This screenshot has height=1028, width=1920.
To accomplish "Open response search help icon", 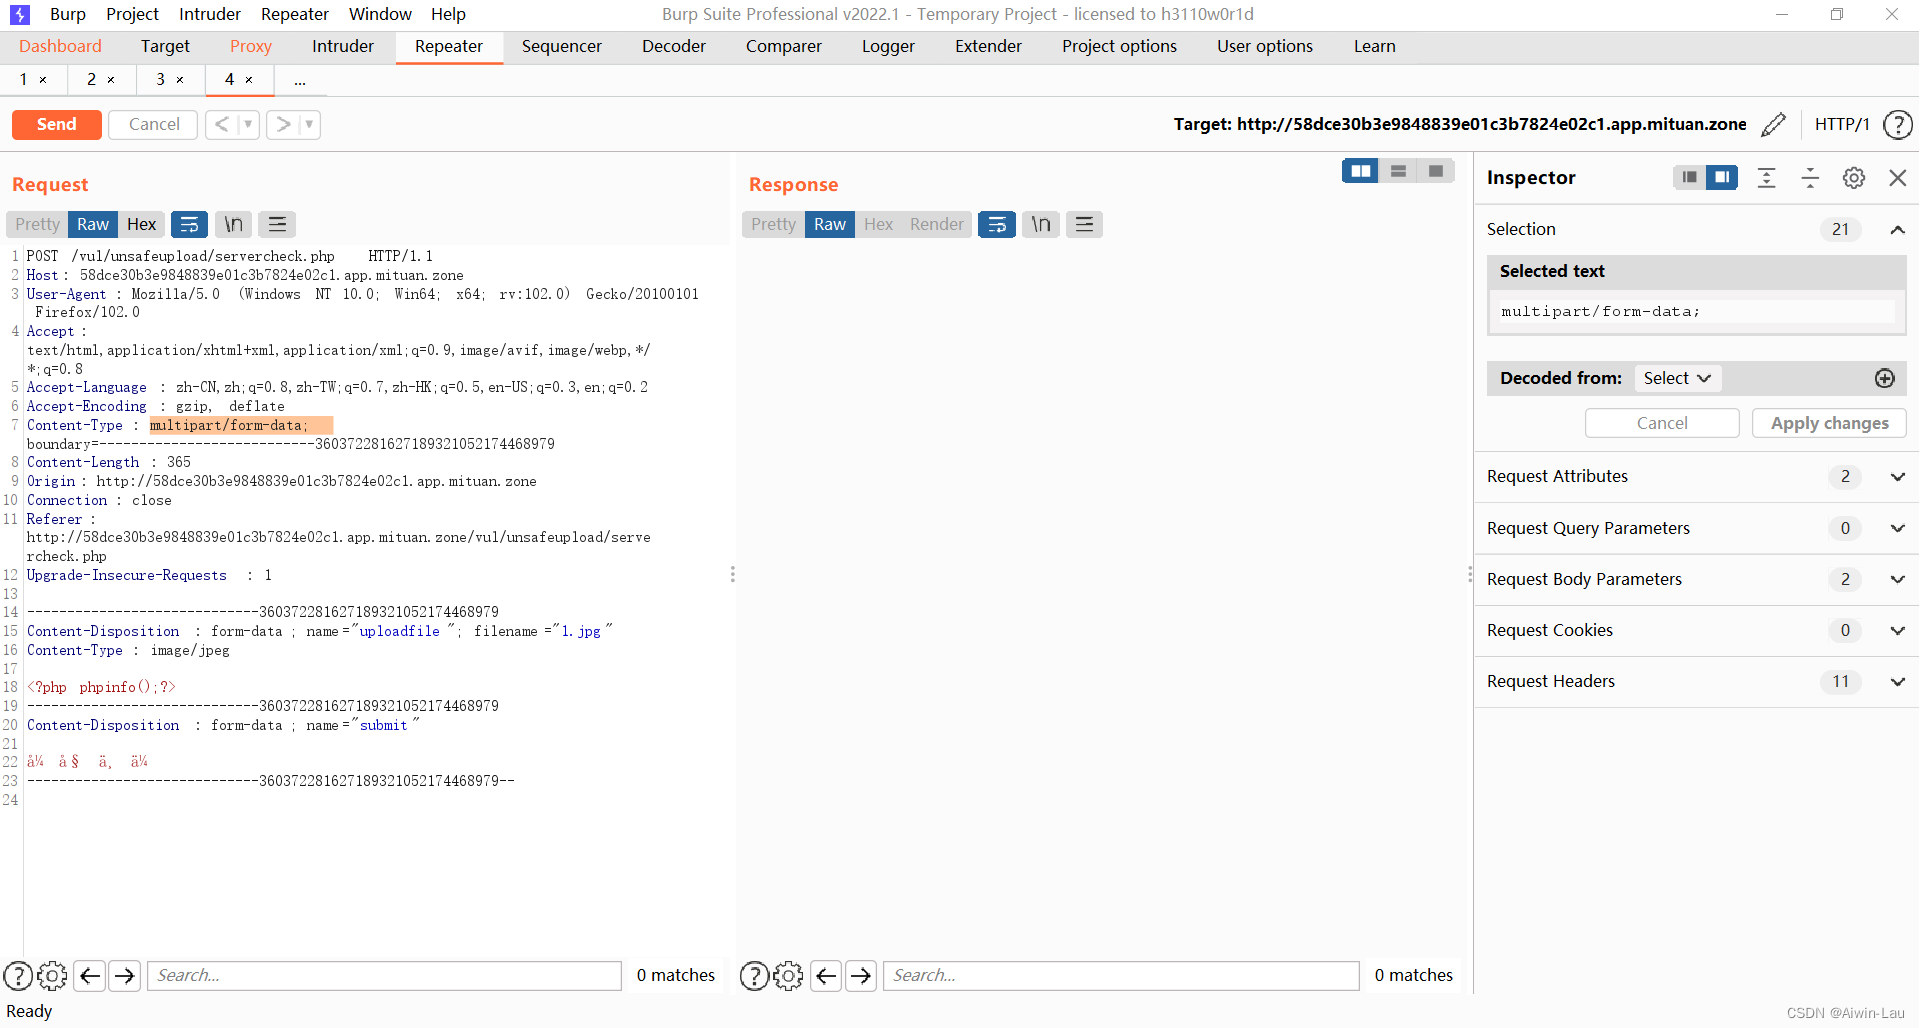I will coord(754,975).
